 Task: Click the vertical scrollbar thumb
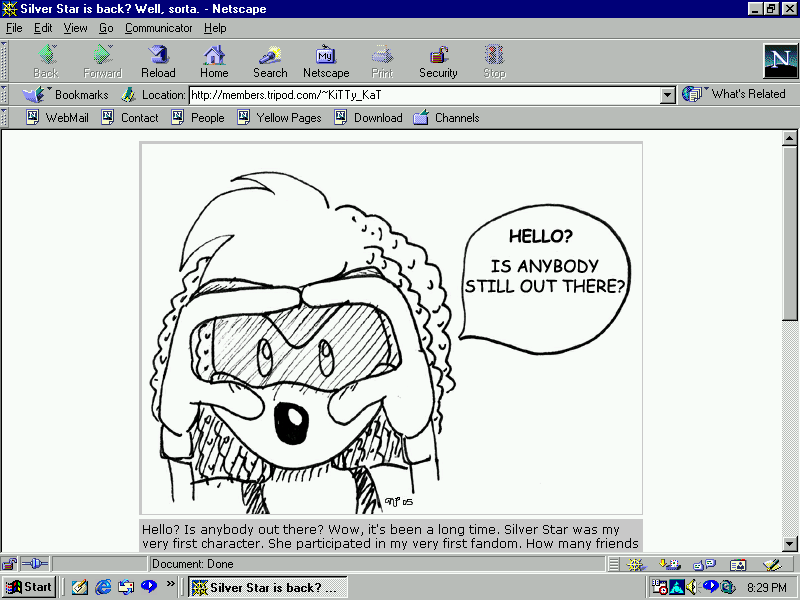coord(789,233)
